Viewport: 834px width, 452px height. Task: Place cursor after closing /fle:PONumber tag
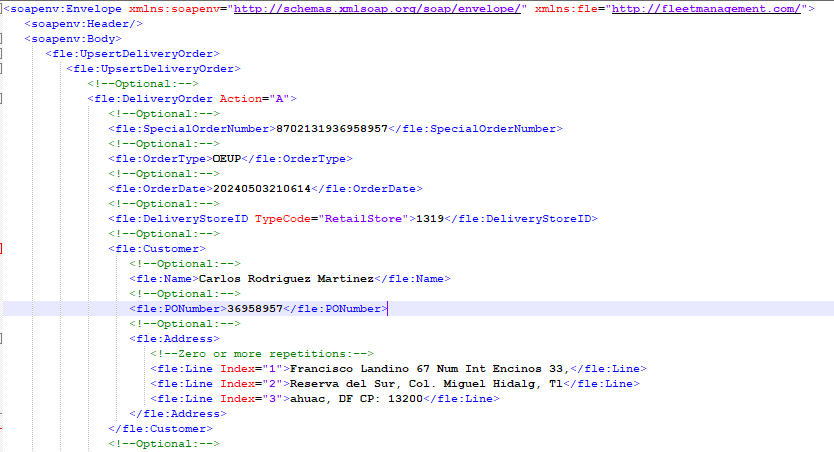tap(388, 309)
